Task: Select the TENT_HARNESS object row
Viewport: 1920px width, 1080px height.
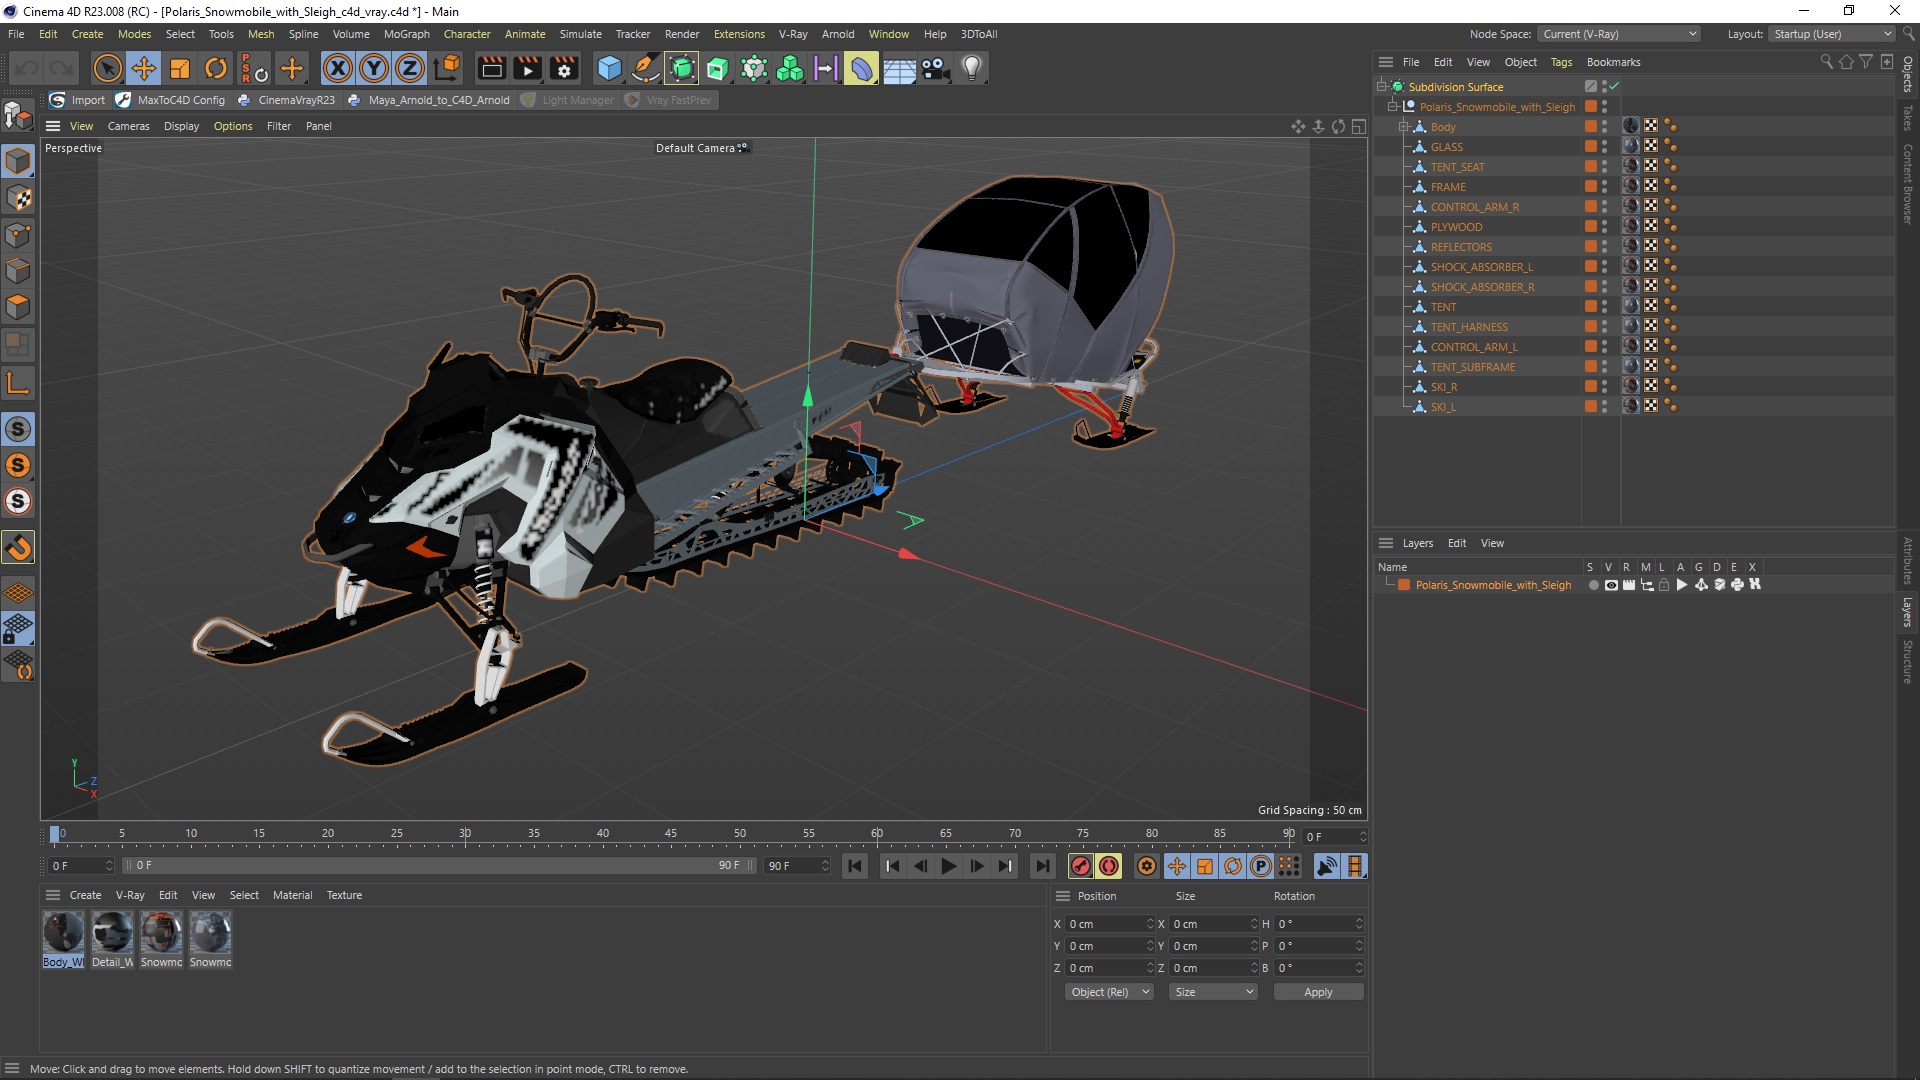Action: [x=1468, y=327]
